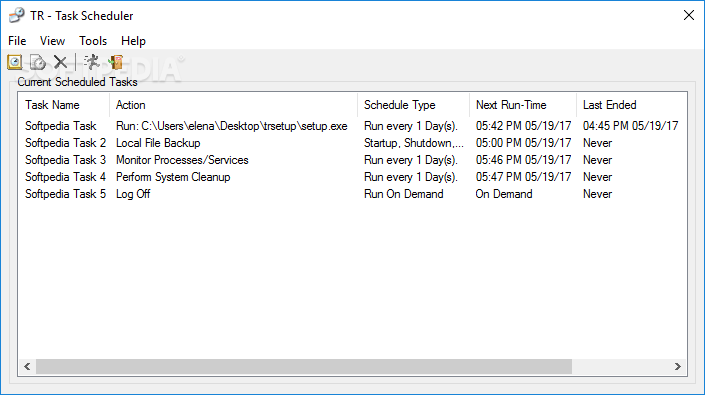Click the 04:45 PM 05/19/17 last ended cell
Image resolution: width=705 pixels, height=395 pixels.
click(630, 126)
